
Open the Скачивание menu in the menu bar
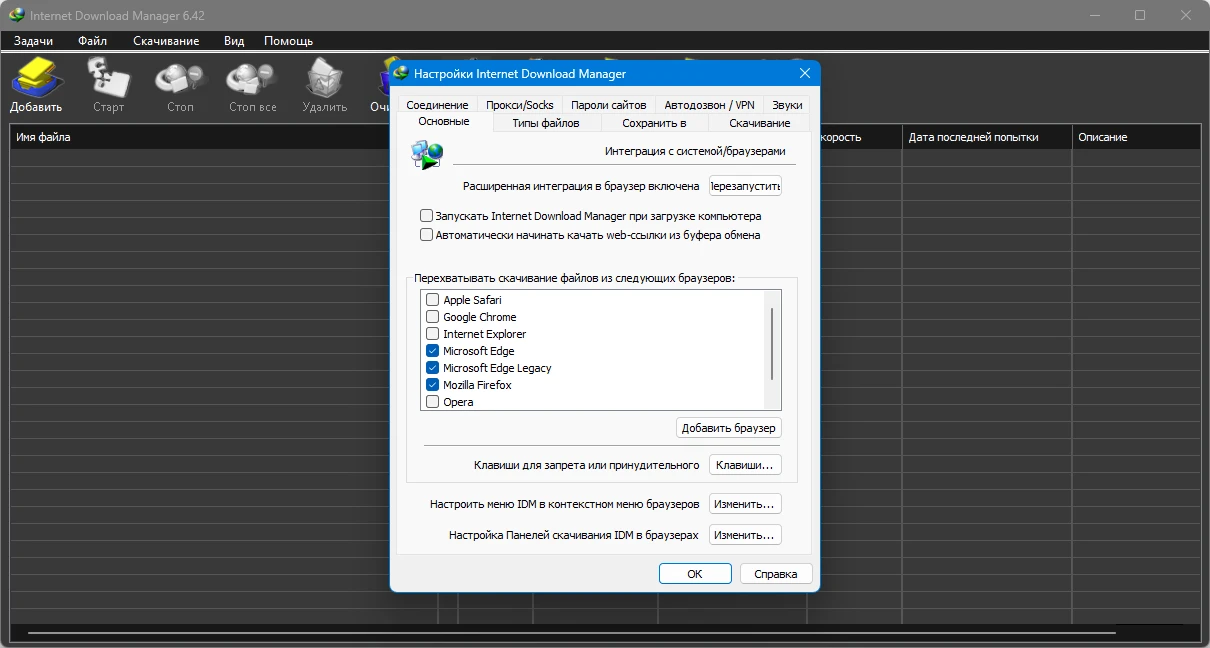tap(166, 41)
